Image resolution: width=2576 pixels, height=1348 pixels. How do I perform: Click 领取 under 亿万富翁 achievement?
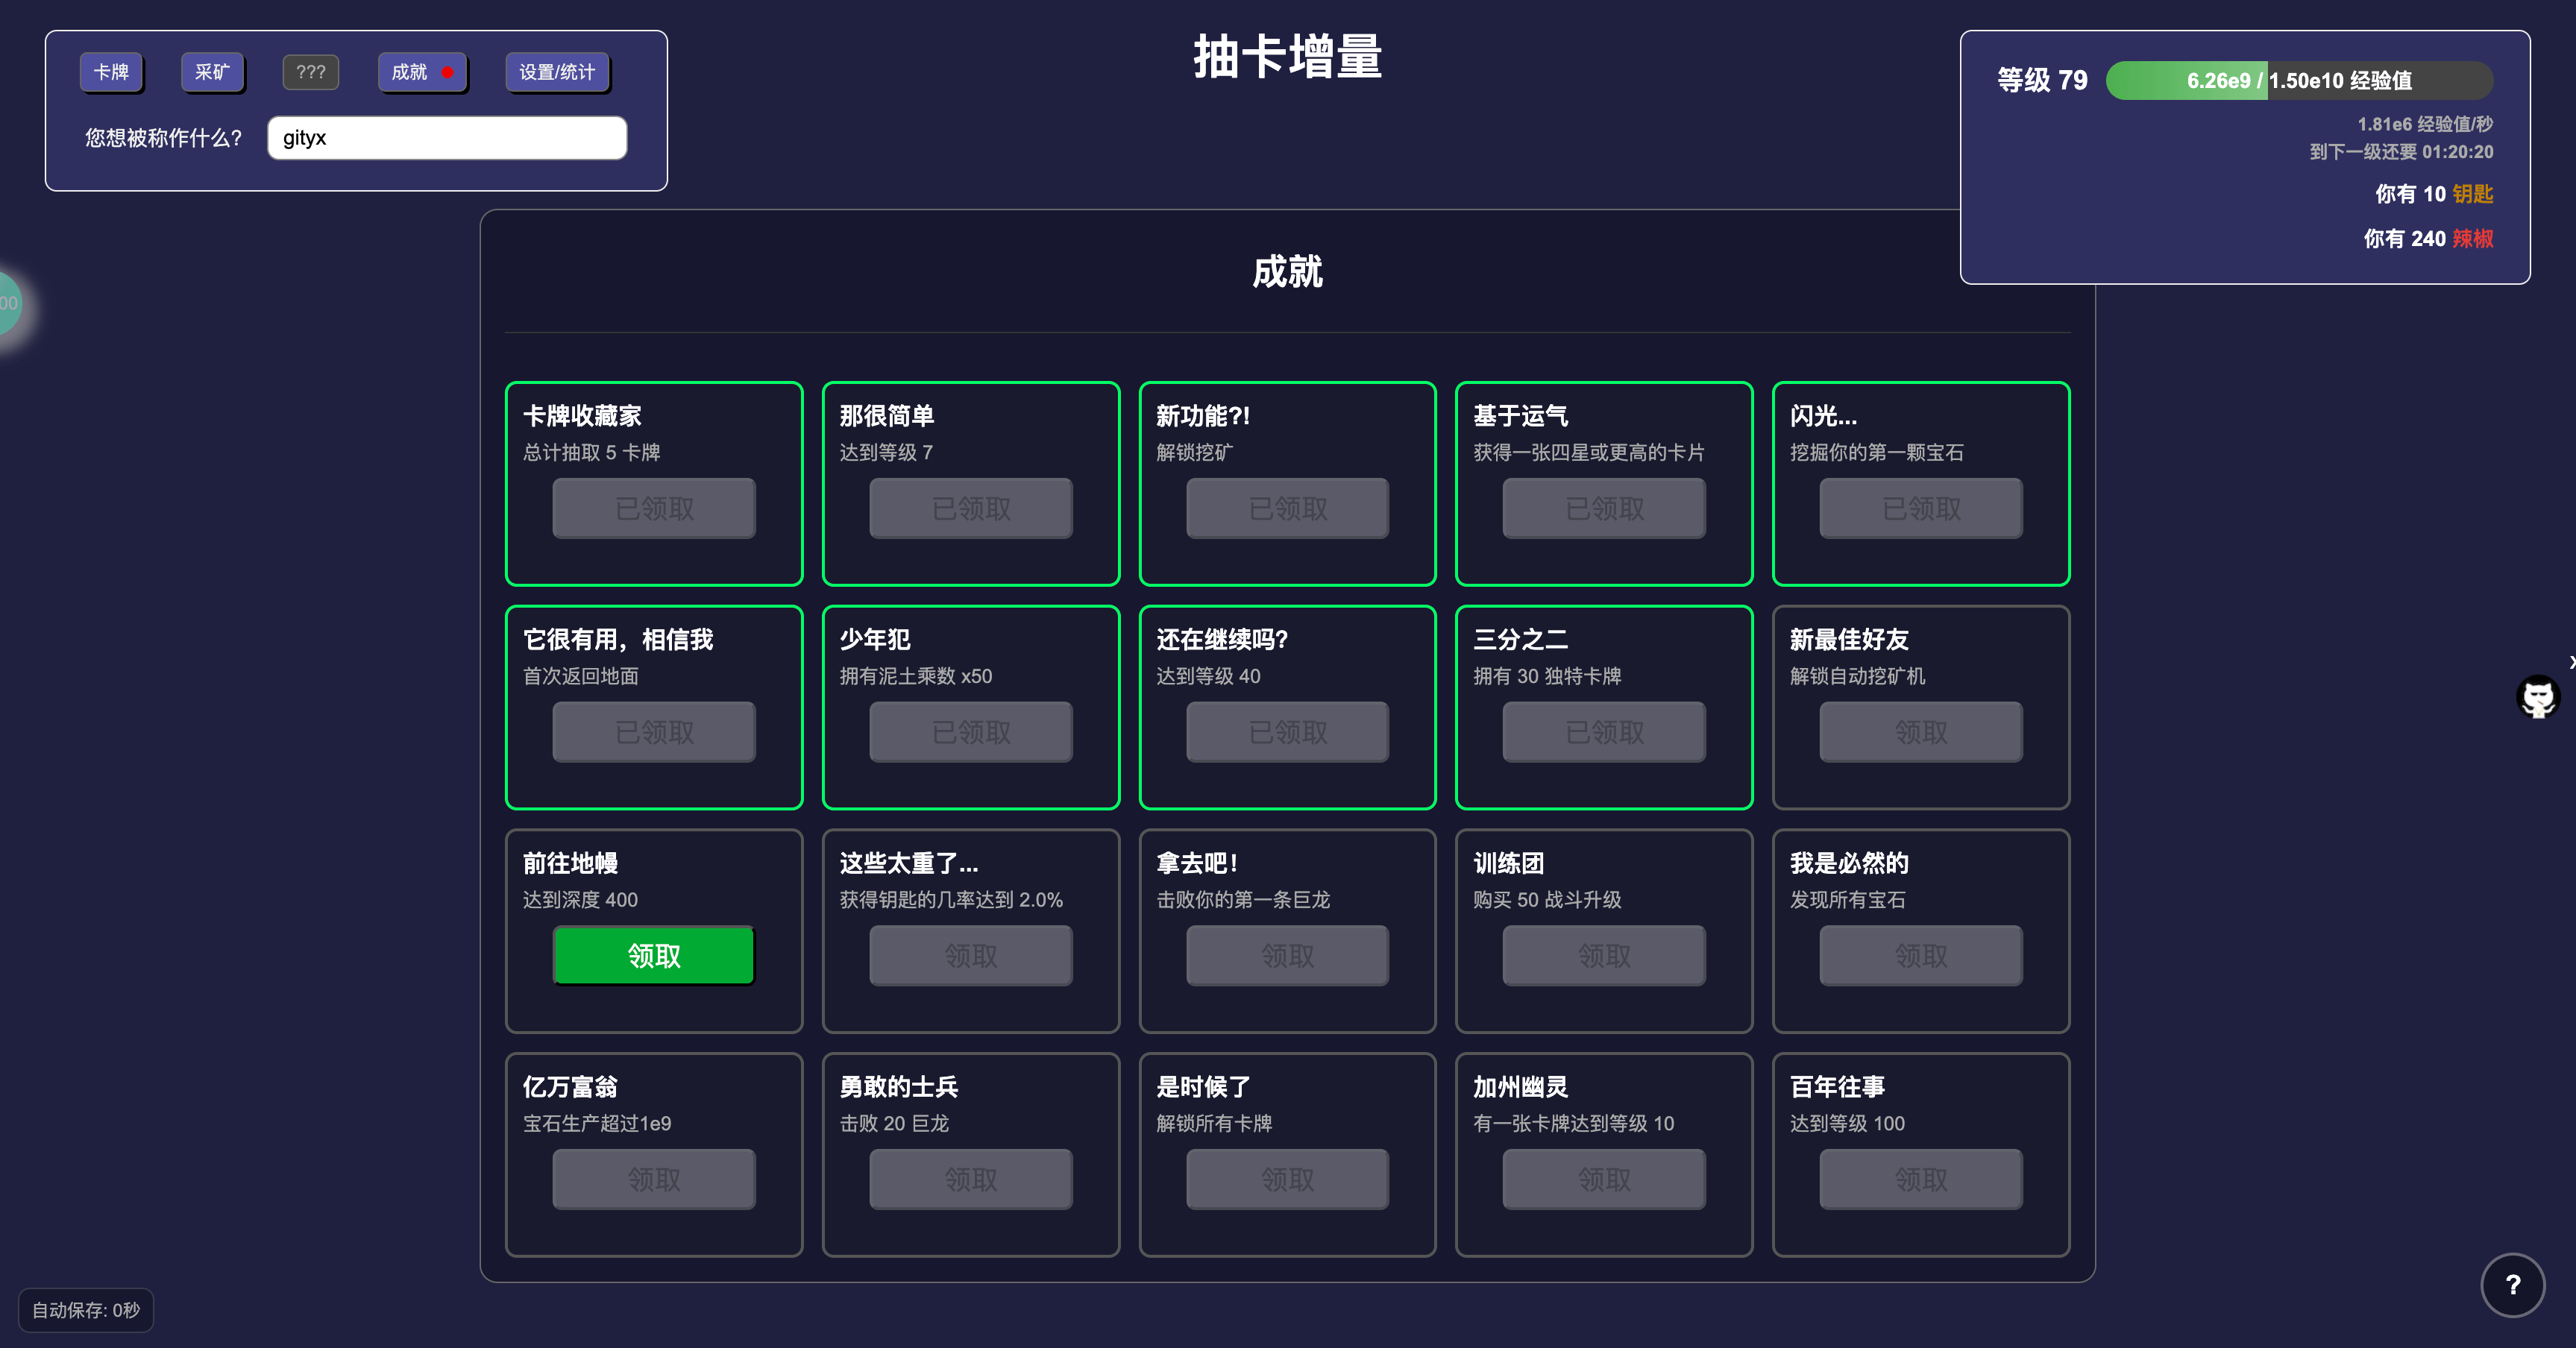click(x=654, y=1179)
